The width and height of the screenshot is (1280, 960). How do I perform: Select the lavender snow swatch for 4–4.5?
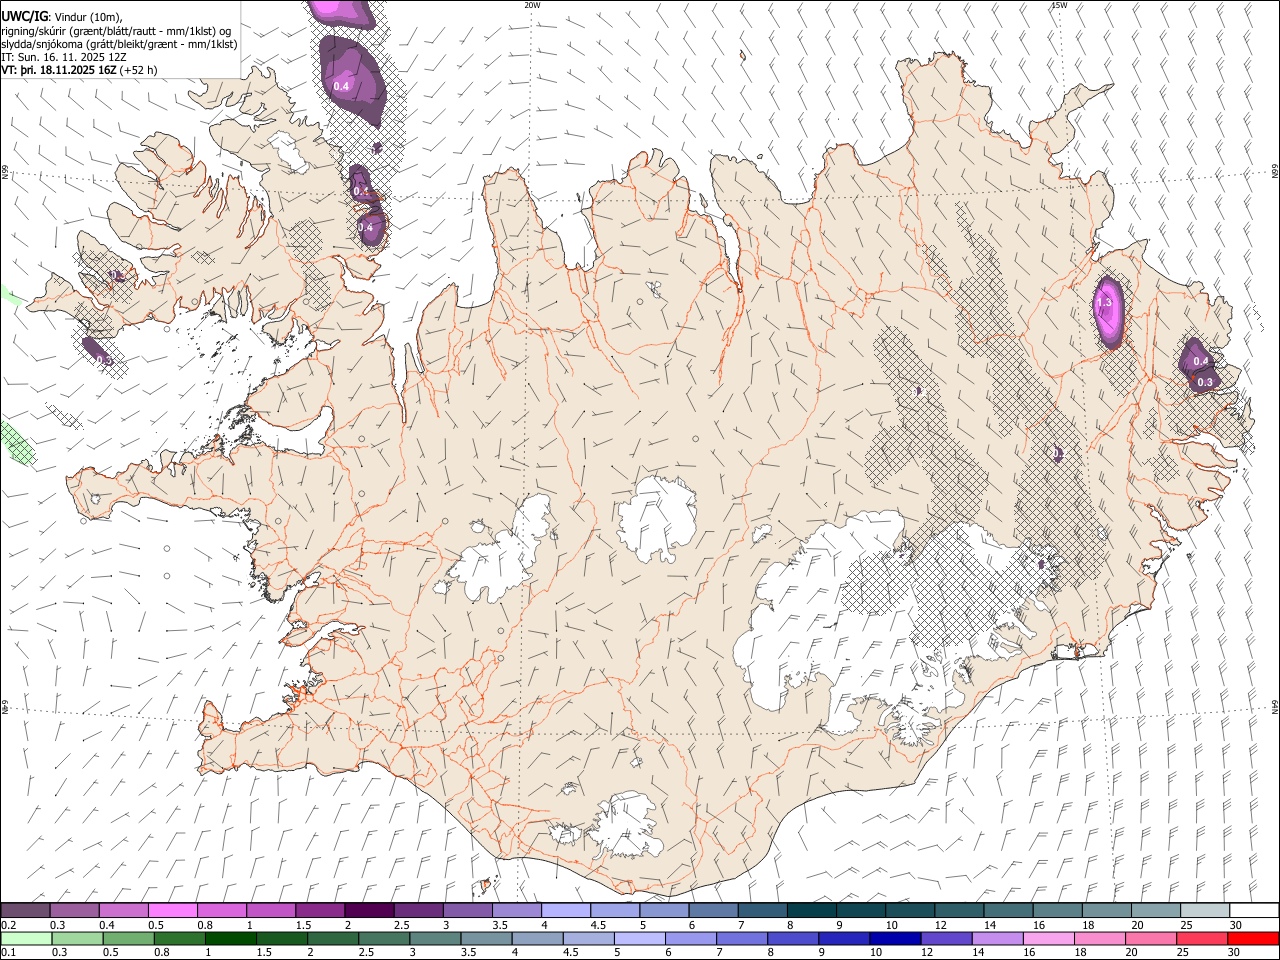click(565, 911)
